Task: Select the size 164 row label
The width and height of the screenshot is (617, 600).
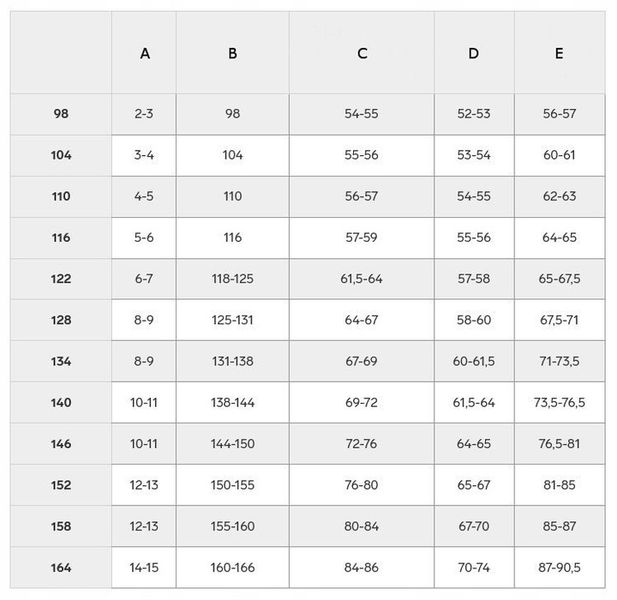Action: click(x=61, y=568)
